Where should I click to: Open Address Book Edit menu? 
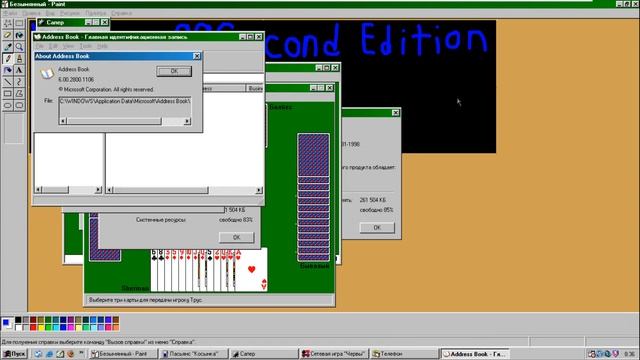pos(53,46)
